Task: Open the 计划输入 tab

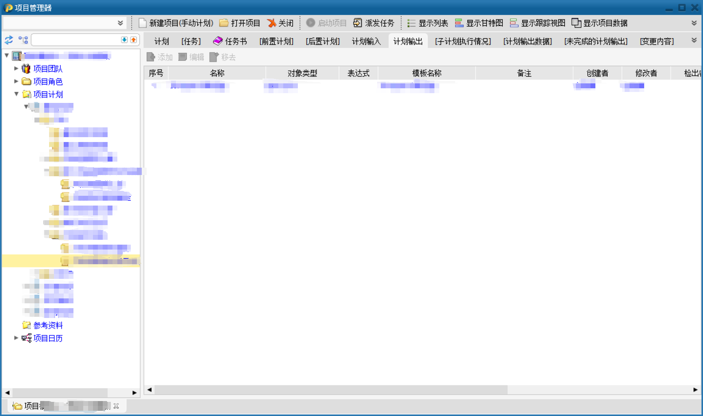Action: 366,41
